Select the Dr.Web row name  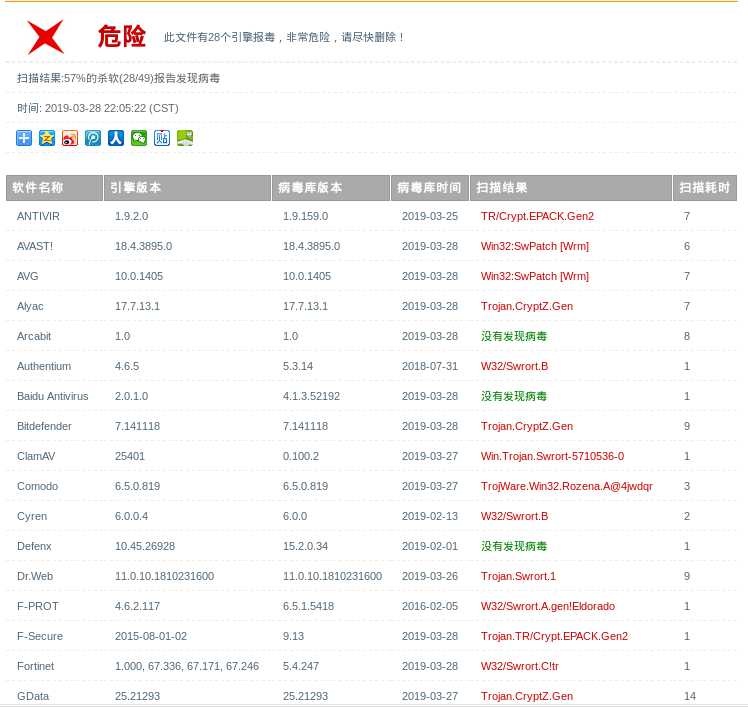(x=35, y=577)
